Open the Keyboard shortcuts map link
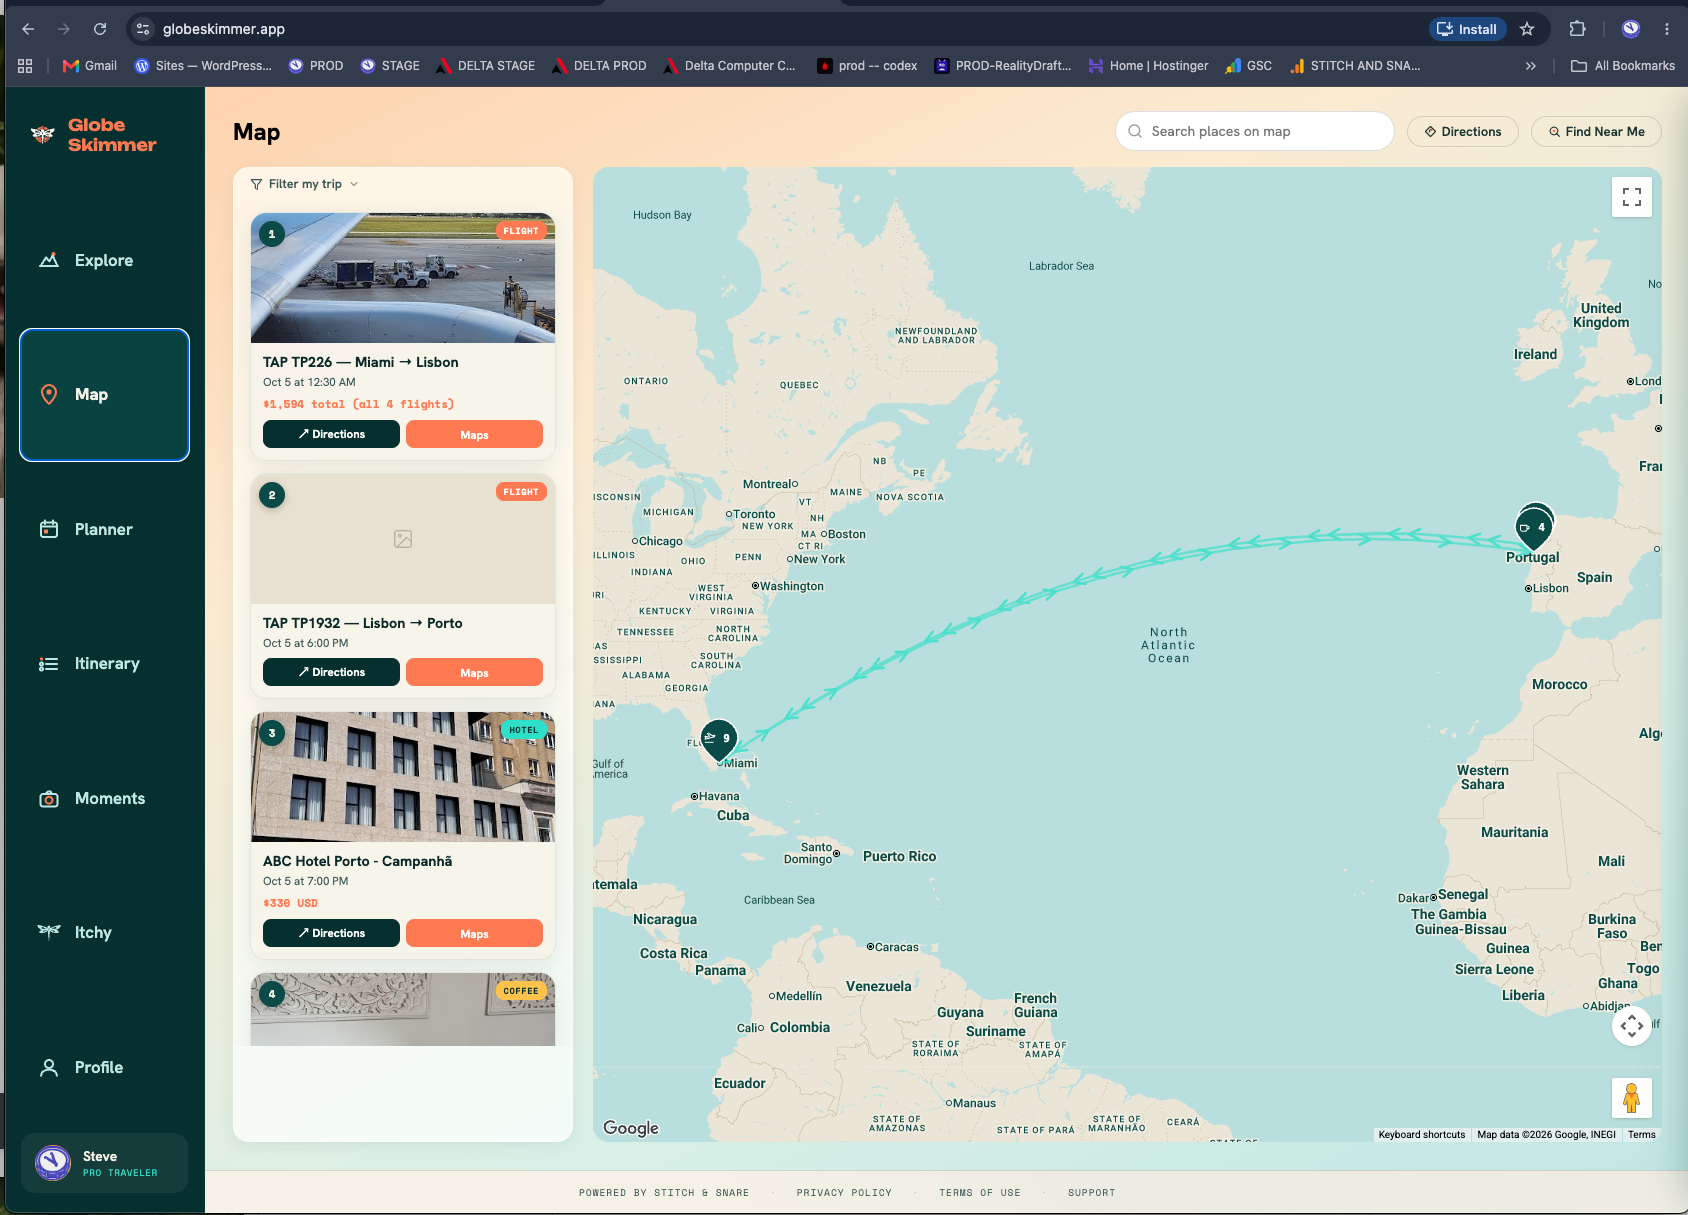 click(1421, 1134)
